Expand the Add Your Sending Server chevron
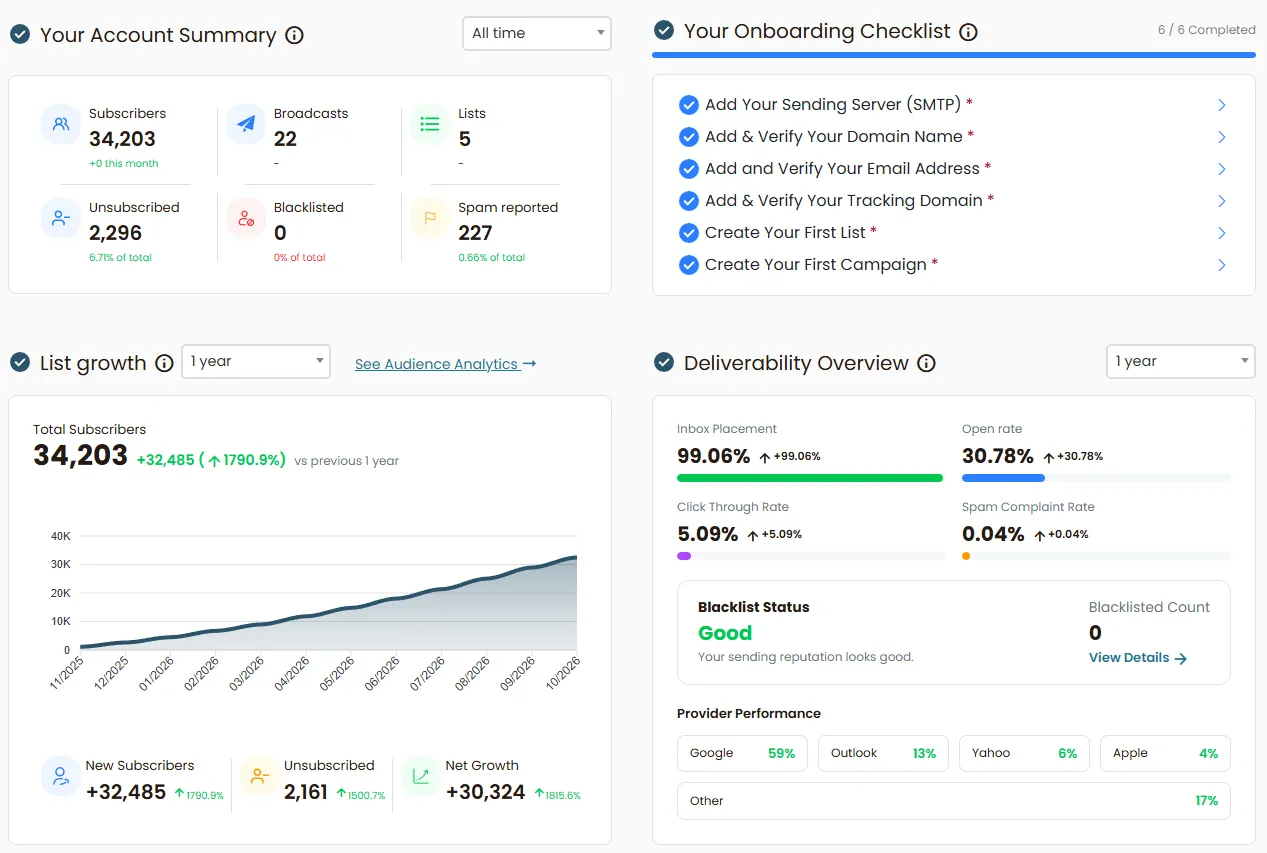Screen dimensions: 1267x853 point(1222,105)
